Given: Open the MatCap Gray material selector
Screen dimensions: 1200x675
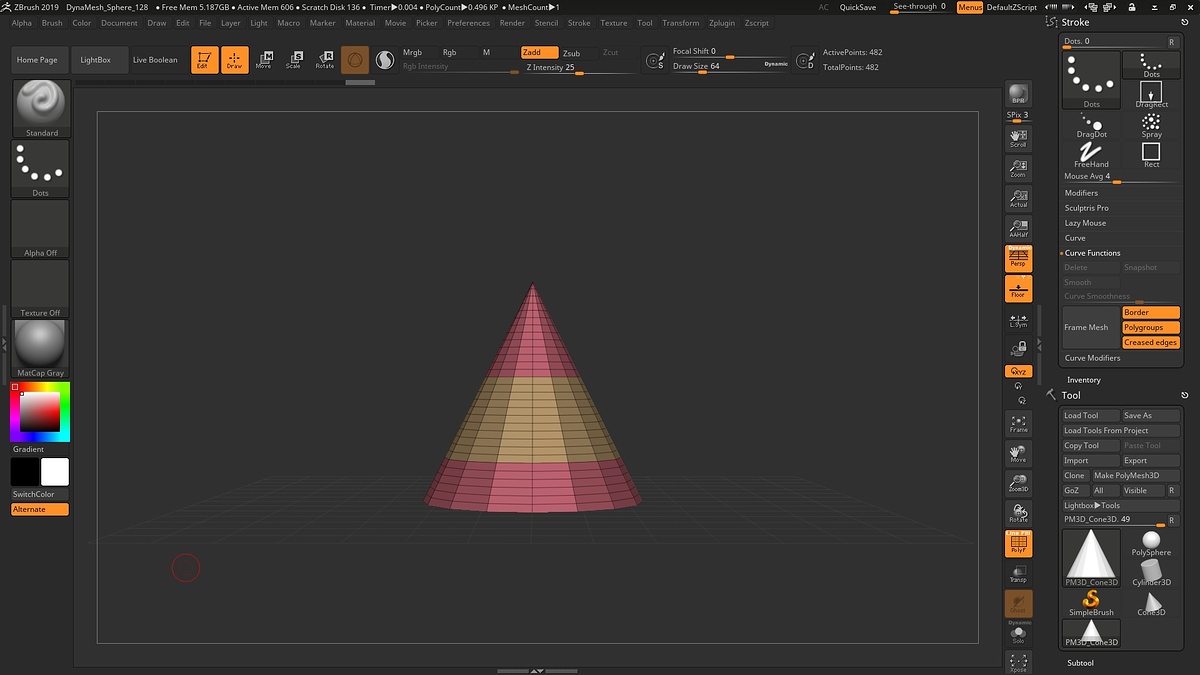Looking at the screenshot, I should point(40,349).
